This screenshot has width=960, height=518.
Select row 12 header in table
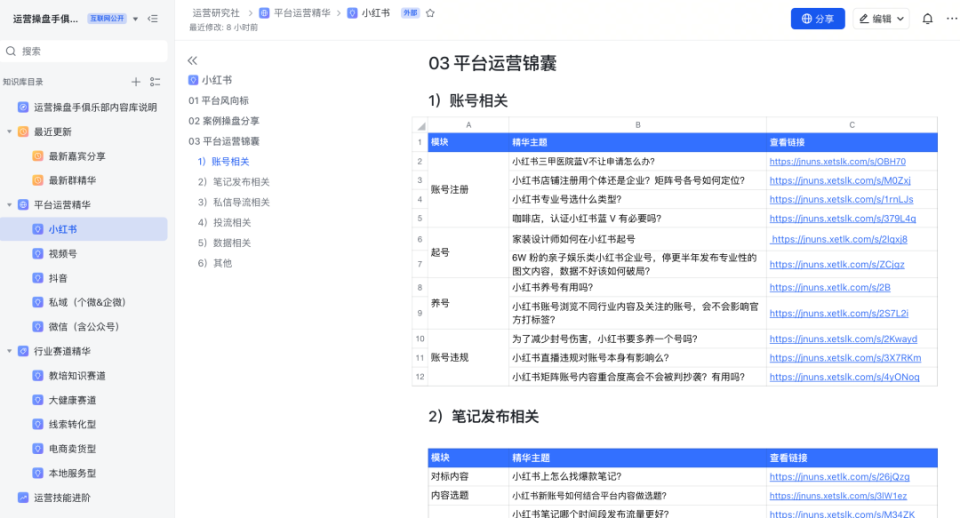[420, 377]
